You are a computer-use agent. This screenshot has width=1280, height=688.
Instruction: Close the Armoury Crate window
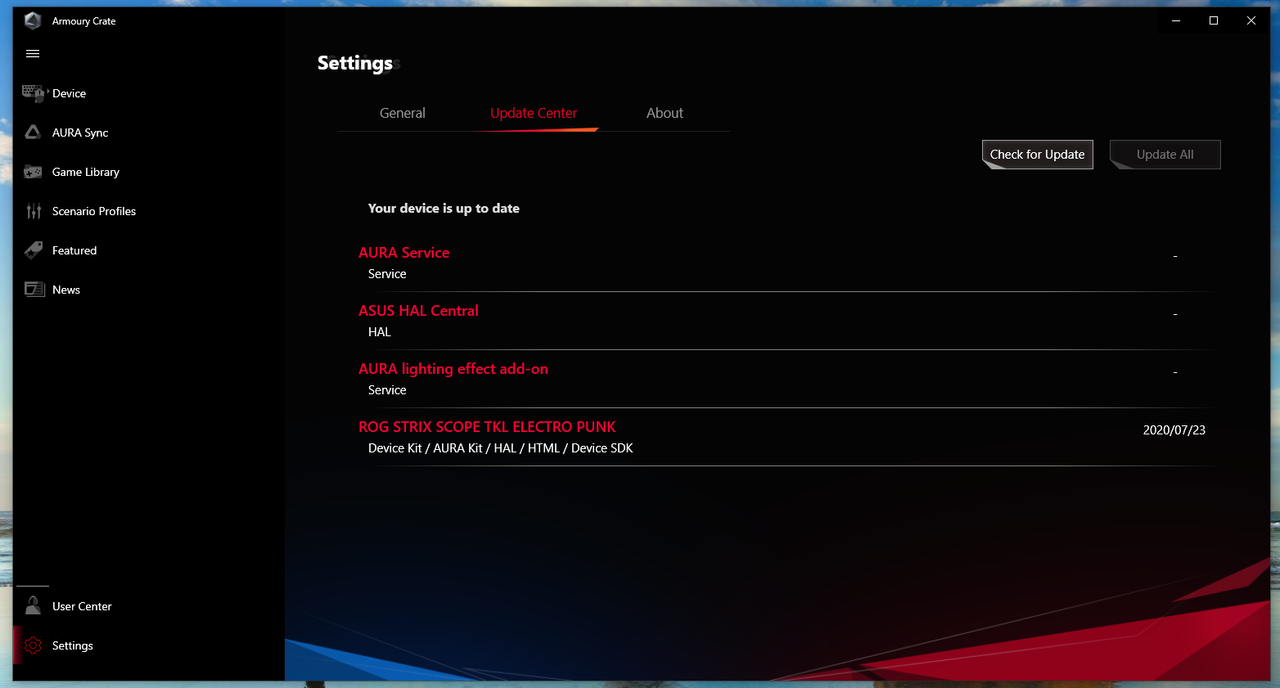click(1252, 20)
